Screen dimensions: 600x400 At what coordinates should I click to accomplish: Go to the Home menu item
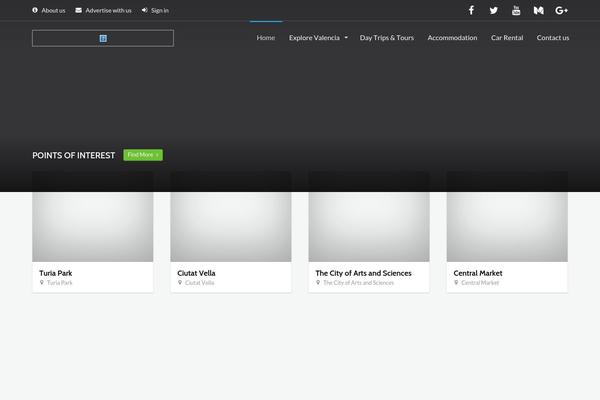pyautogui.click(x=266, y=38)
